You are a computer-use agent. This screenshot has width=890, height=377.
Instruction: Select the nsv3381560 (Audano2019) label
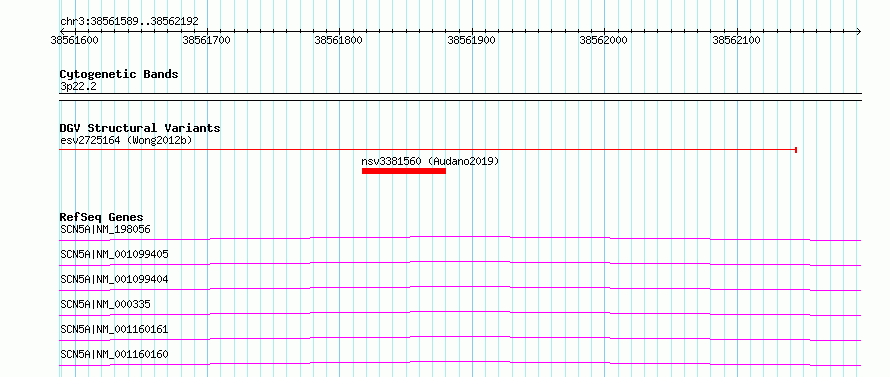[x=430, y=161]
